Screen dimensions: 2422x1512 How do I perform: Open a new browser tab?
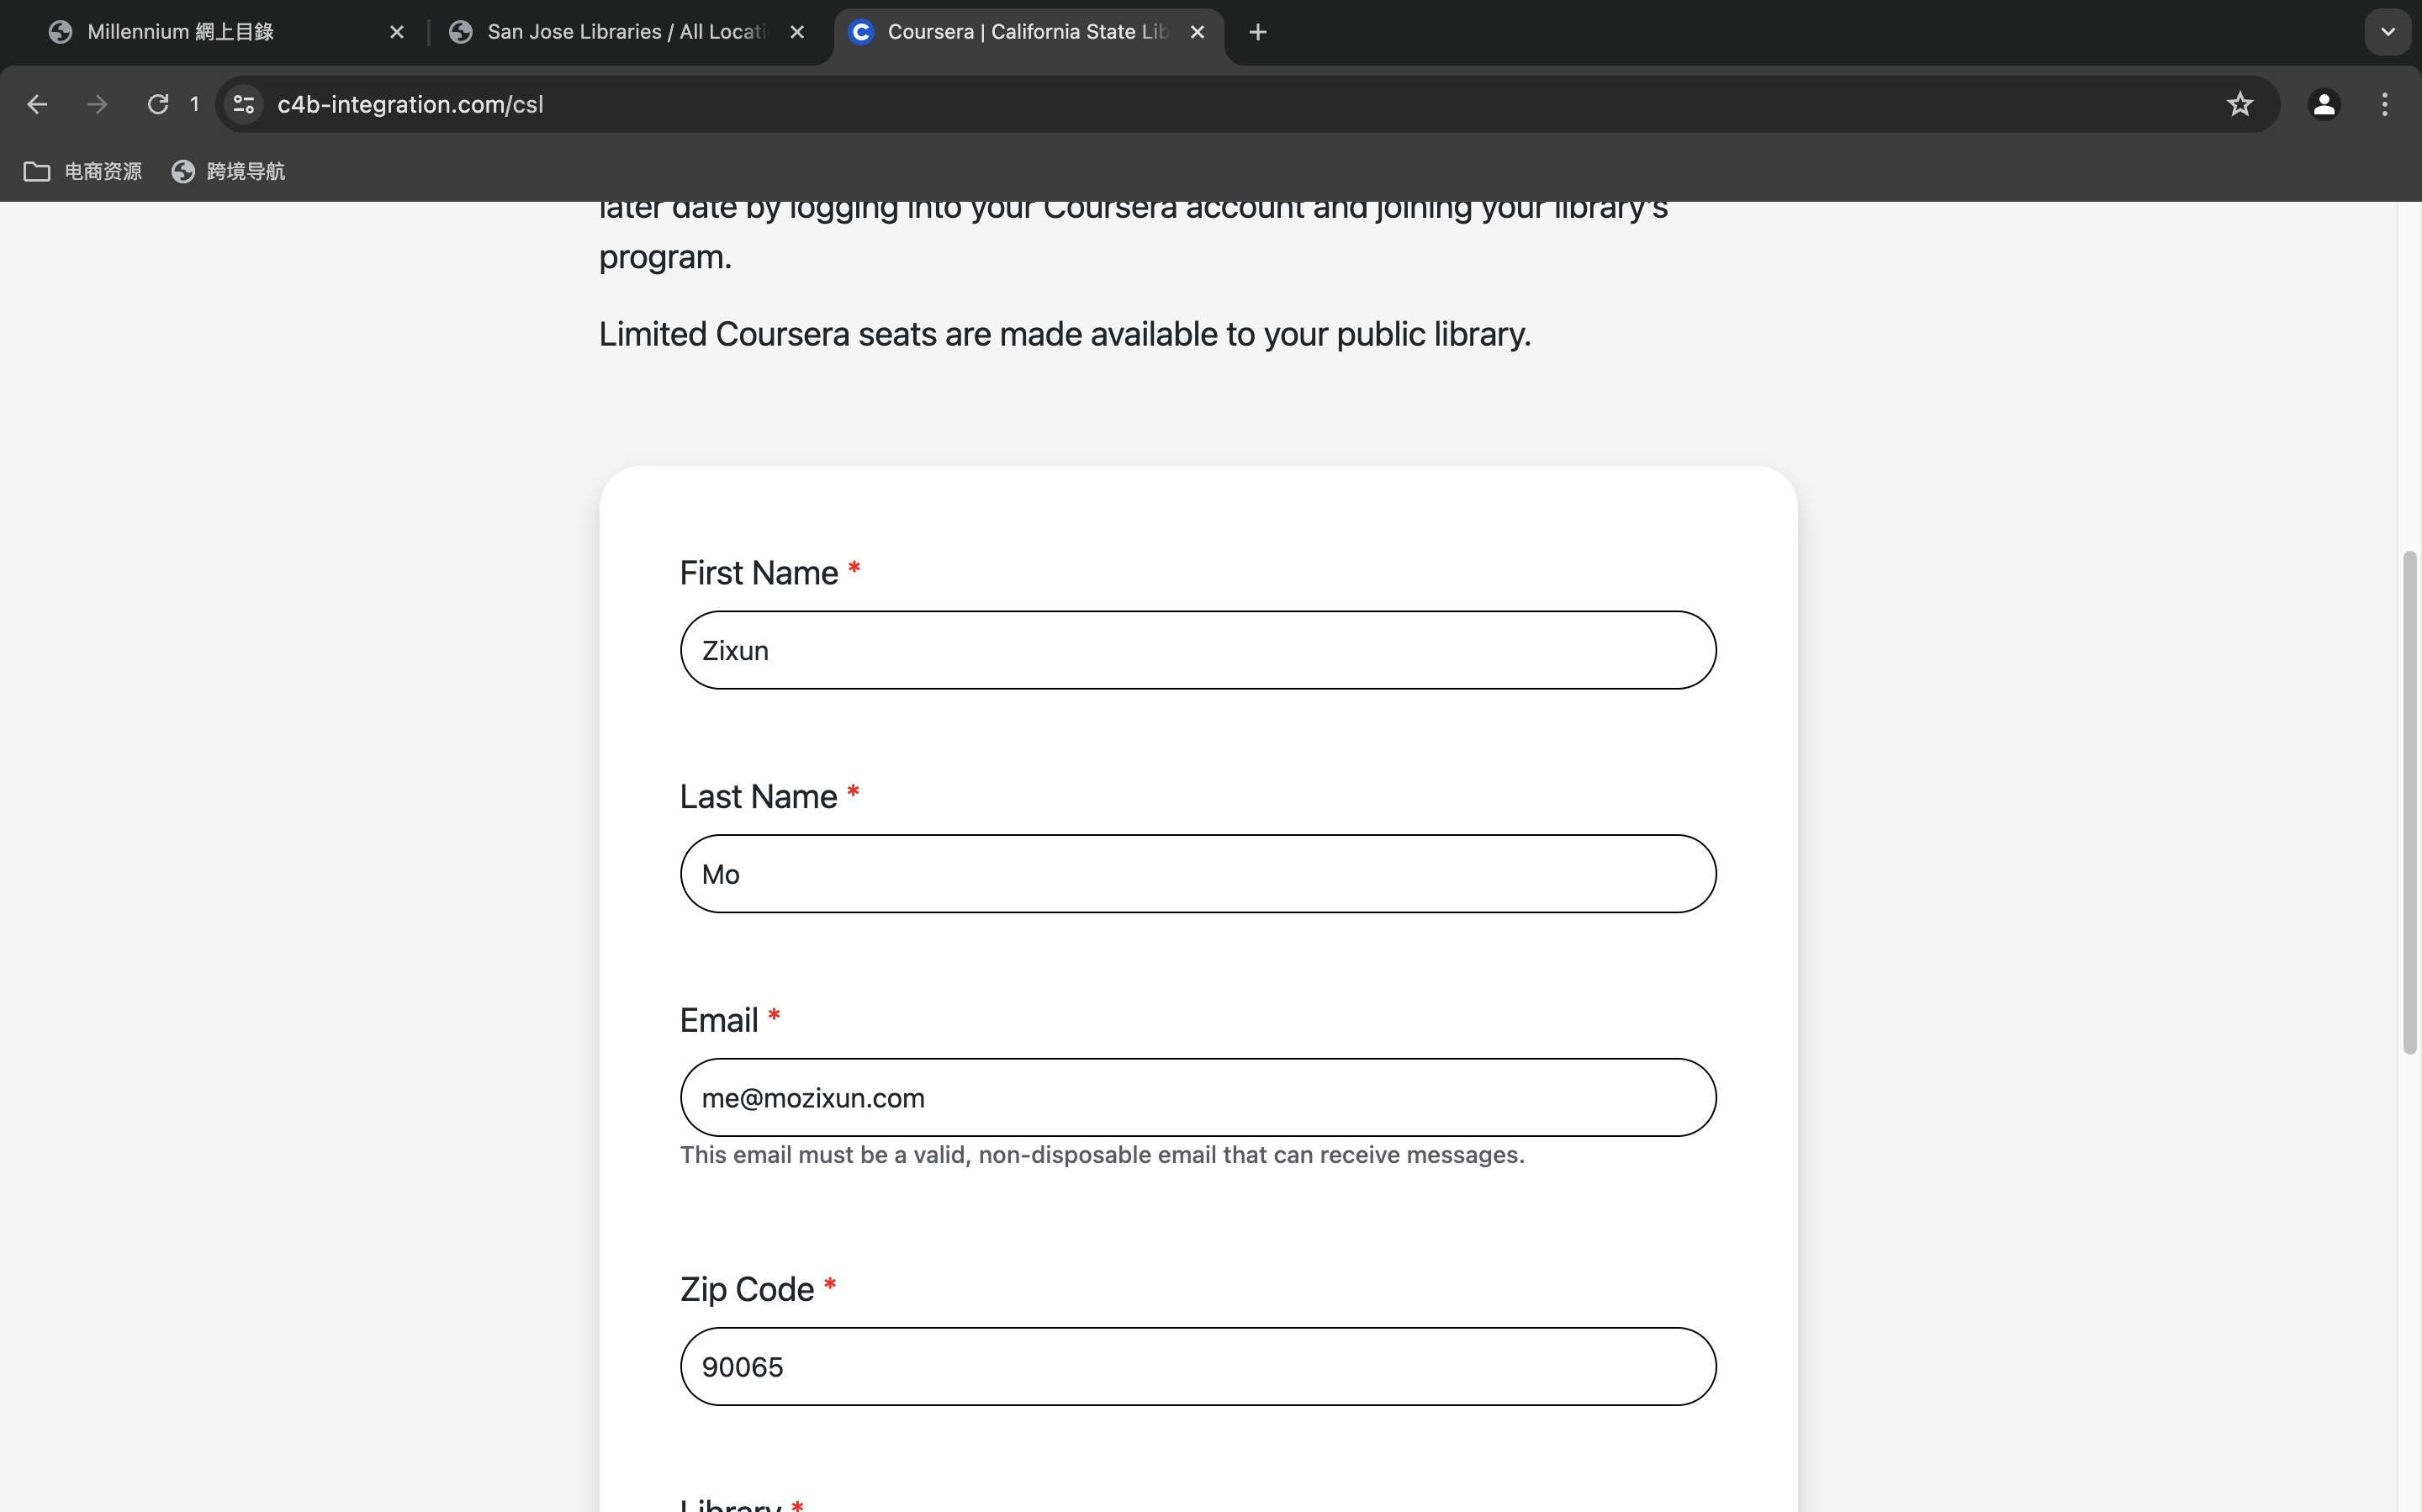tap(1258, 32)
